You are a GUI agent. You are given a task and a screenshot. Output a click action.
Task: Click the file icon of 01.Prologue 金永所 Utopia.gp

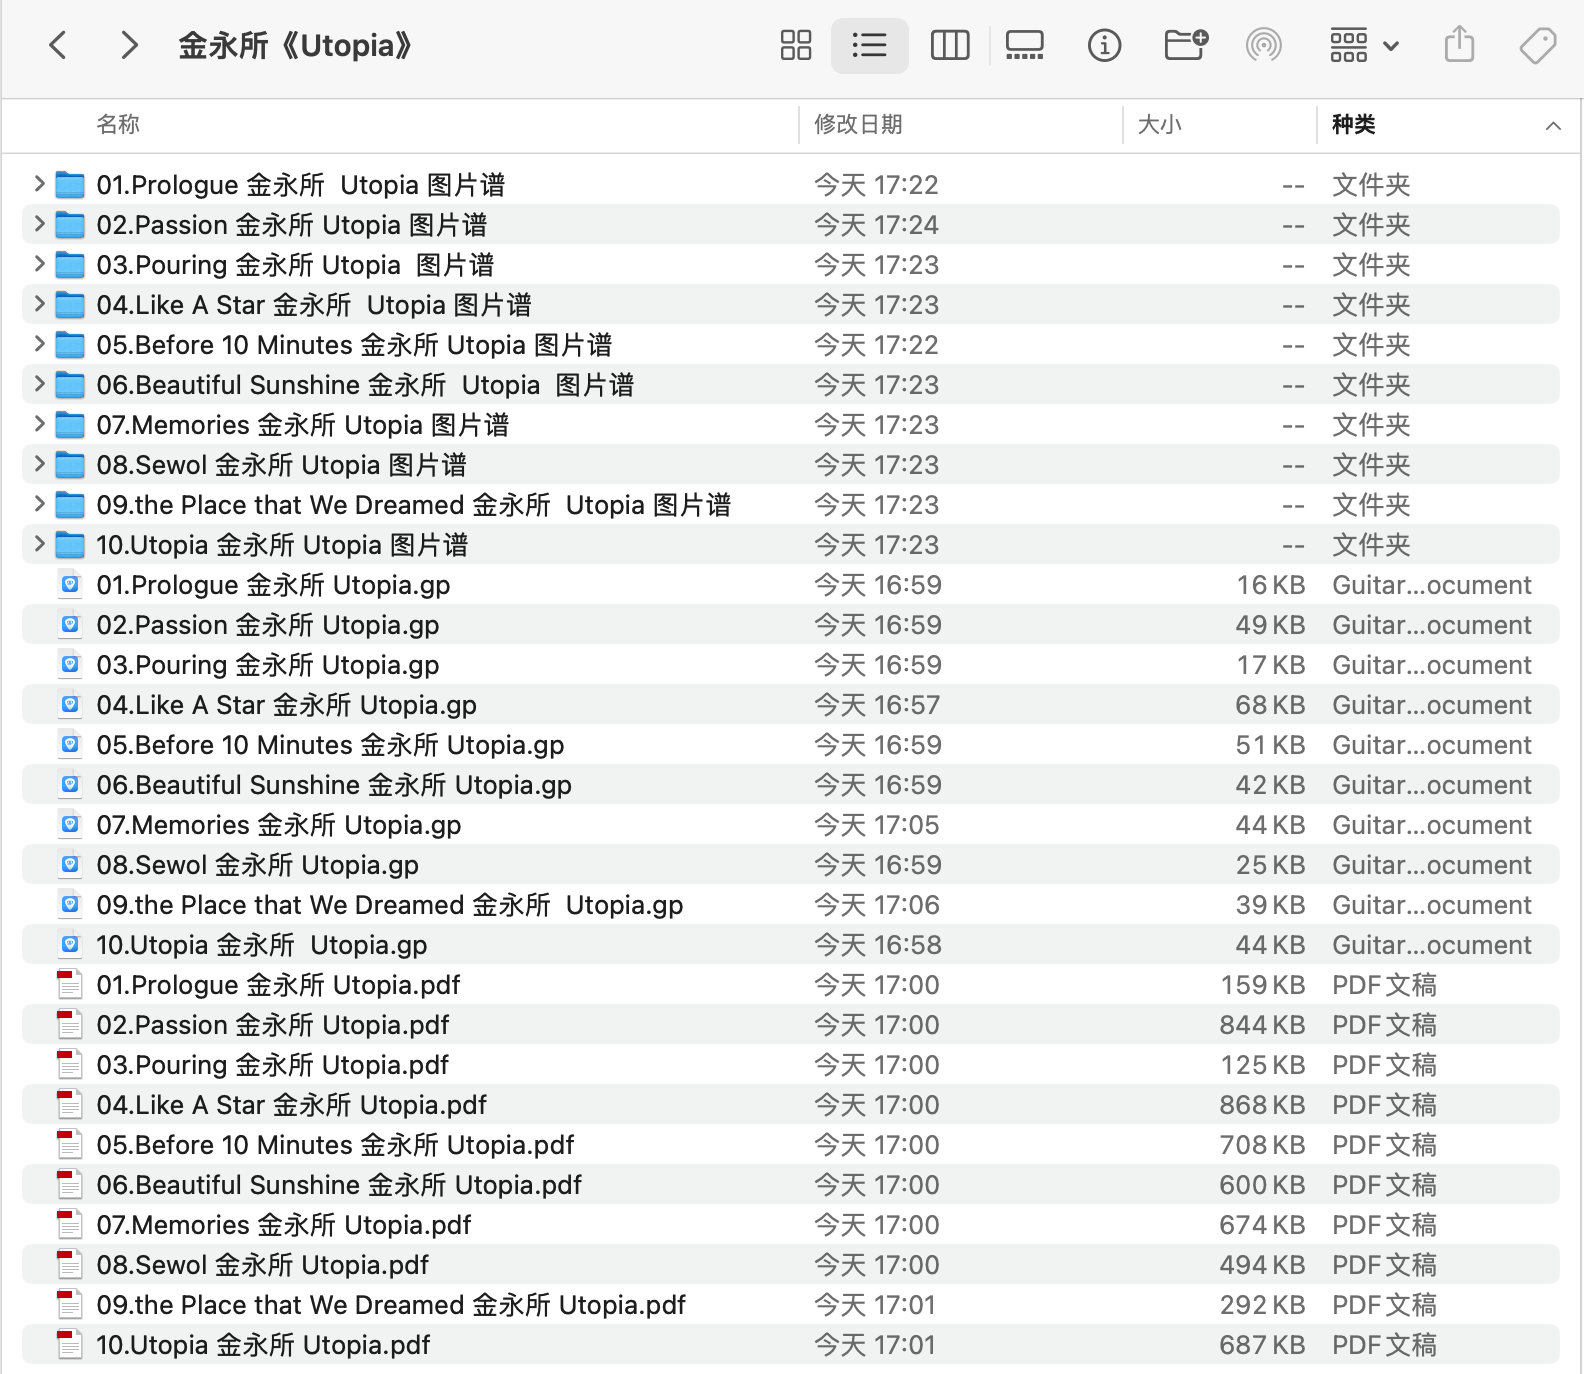tap(70, 584)
